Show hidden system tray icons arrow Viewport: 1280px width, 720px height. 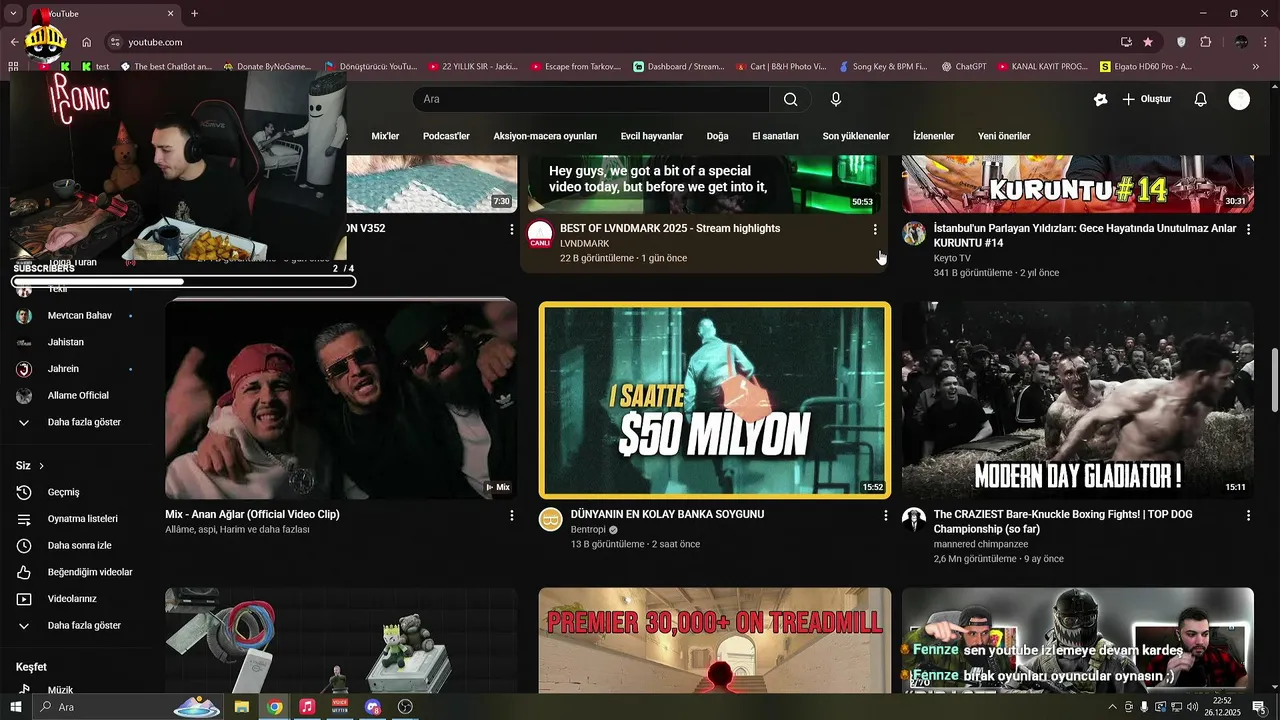coord(1112,707)
